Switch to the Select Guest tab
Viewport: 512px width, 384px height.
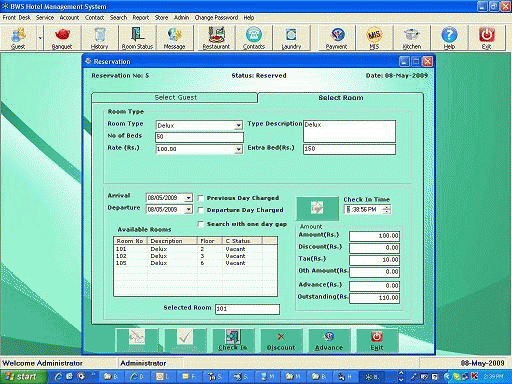click(x=175, y=98)
